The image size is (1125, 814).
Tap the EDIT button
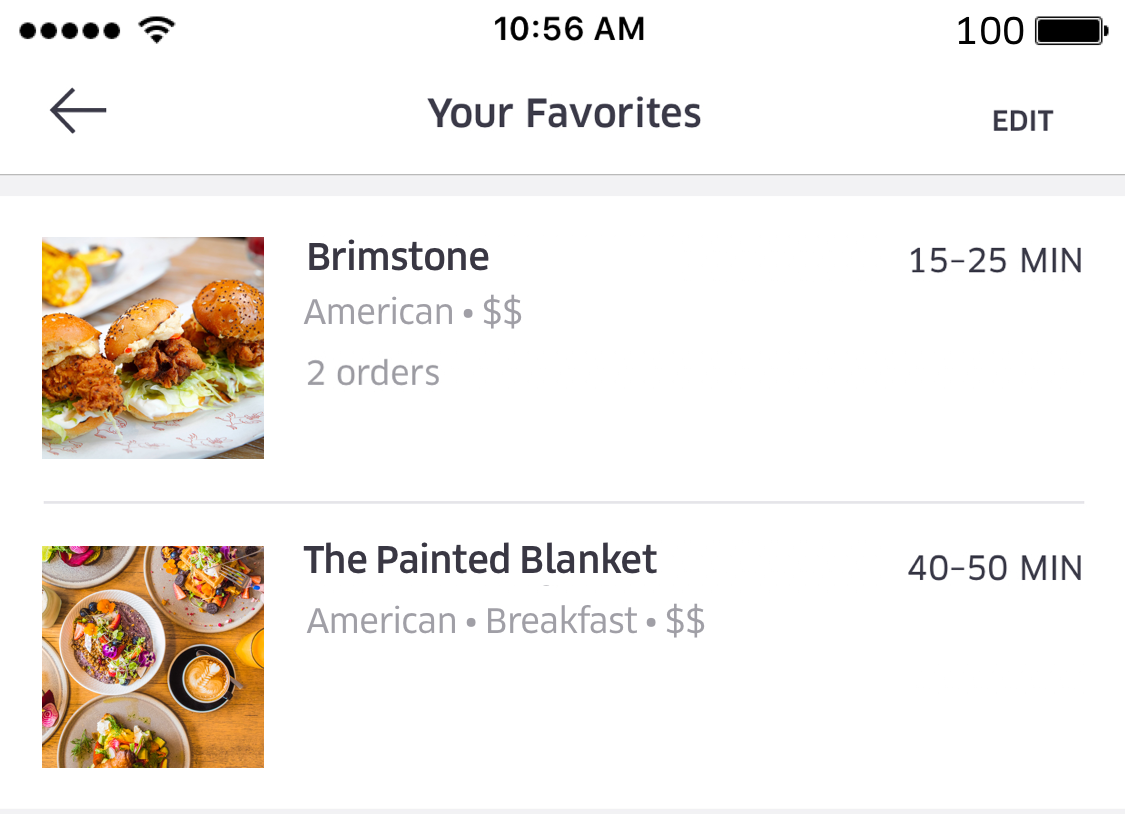point(1022,121)
